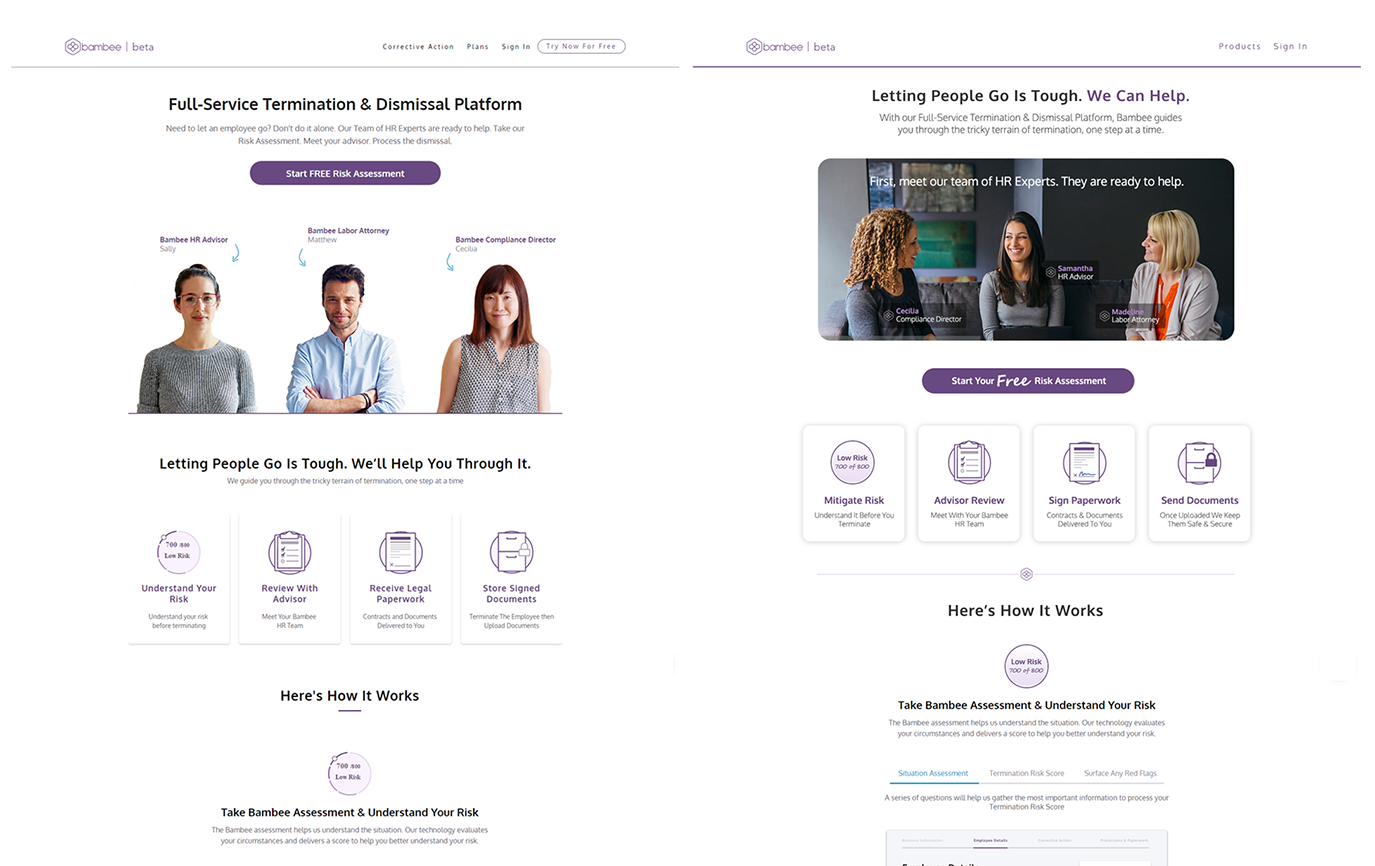Switch to the Surface Any Red Flags tab
Screen dimensions: 1375x866
tap(1120, 773)
